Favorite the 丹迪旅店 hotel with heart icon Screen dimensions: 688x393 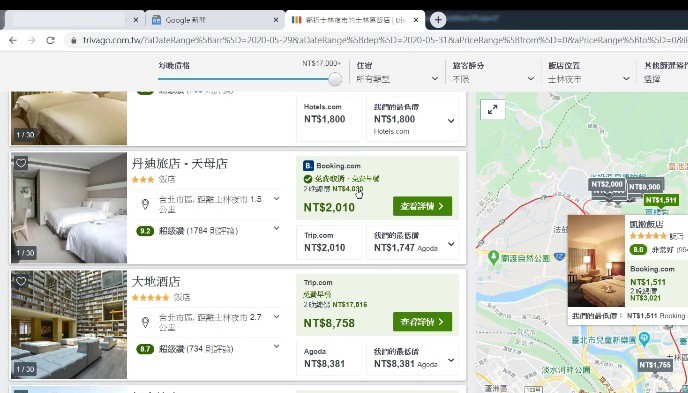(21, 164)
